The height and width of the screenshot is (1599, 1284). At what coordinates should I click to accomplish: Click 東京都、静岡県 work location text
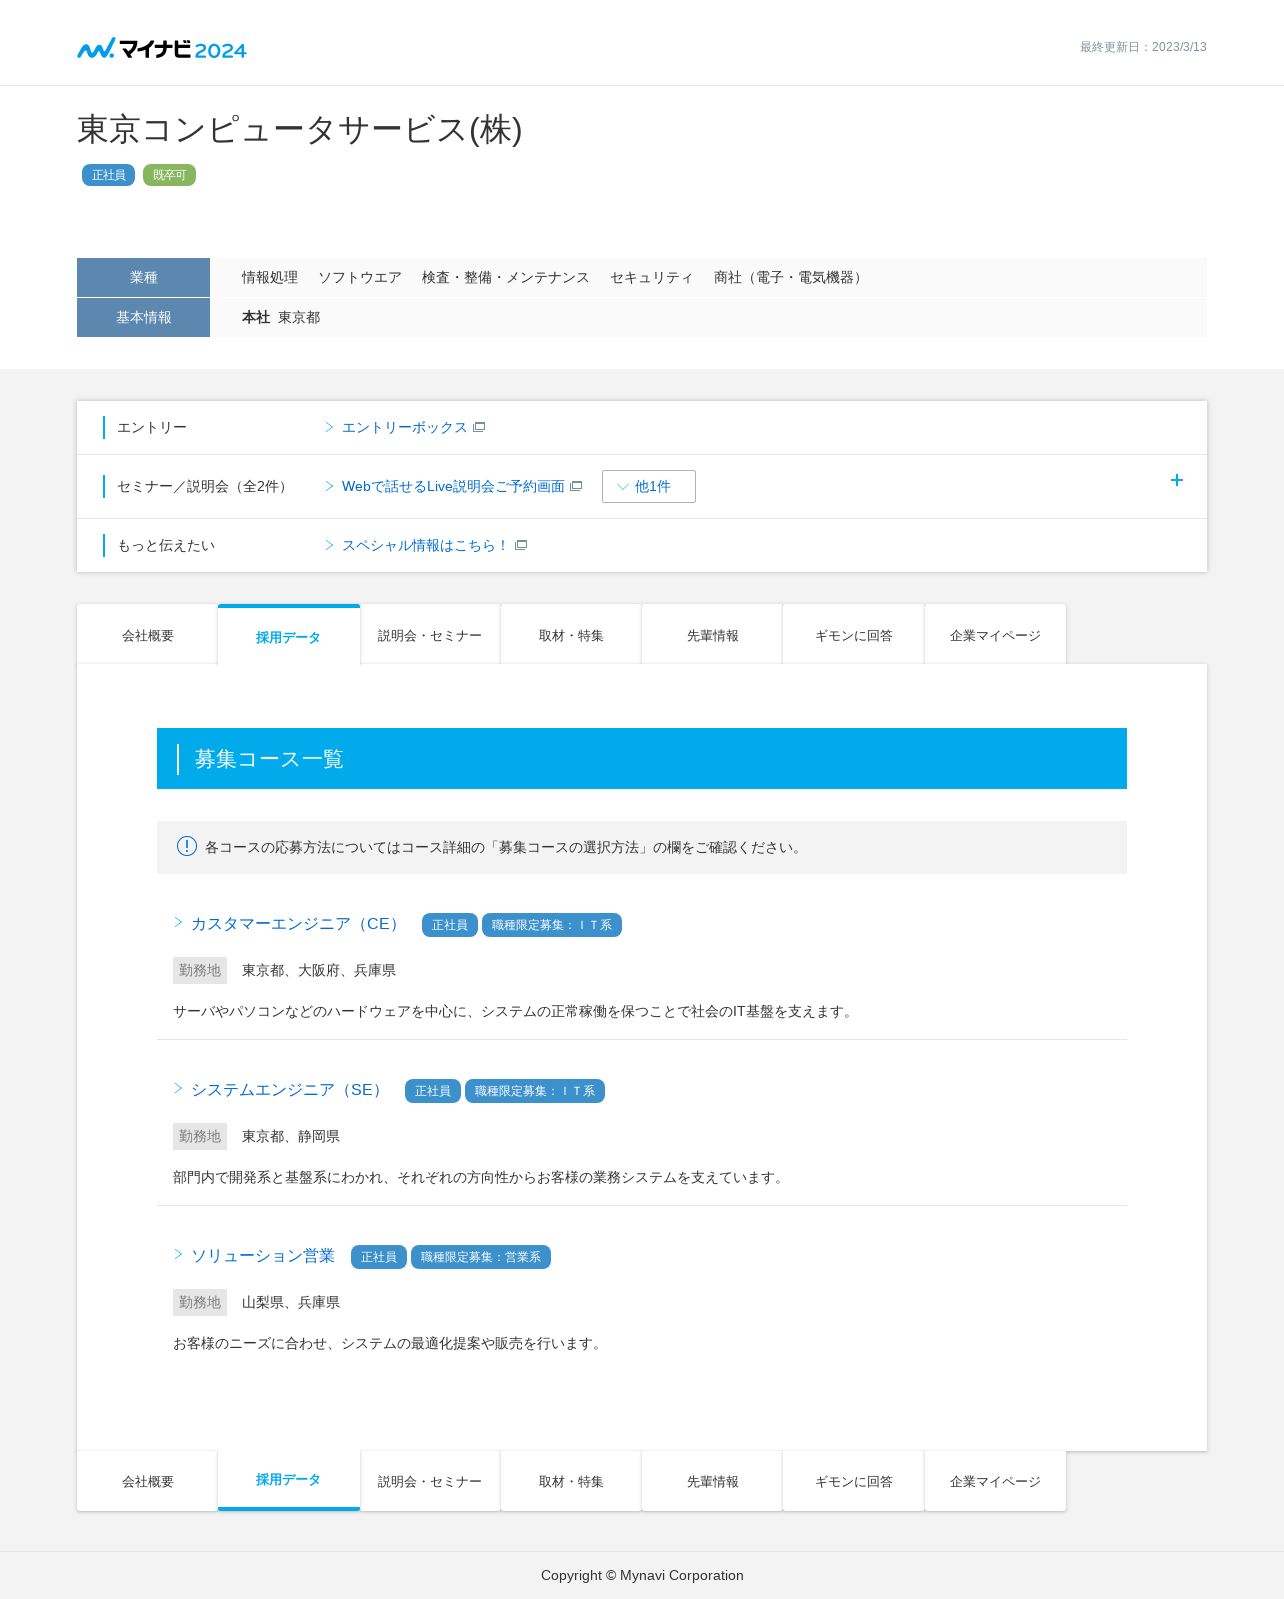291,1136
